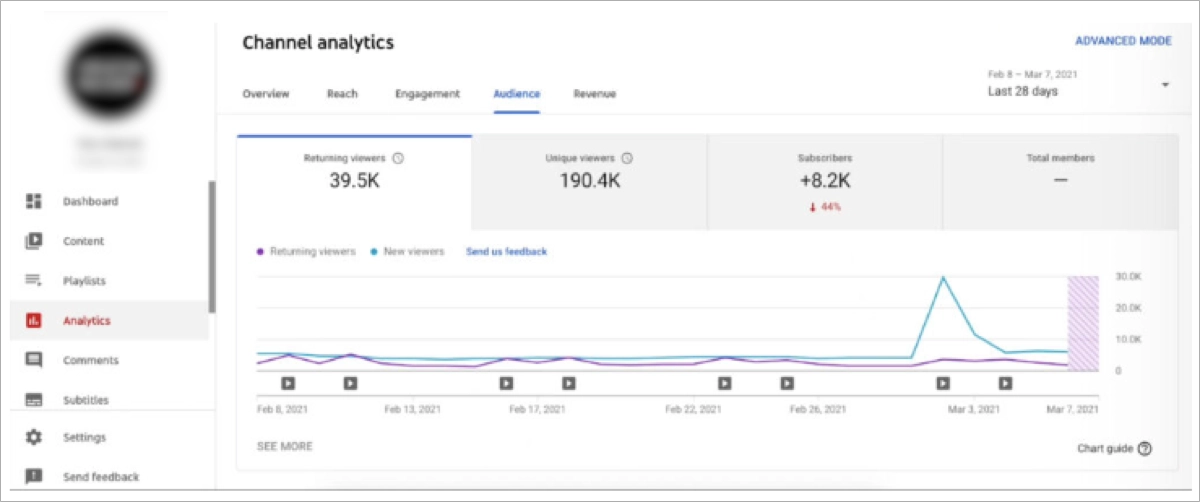This screenshot has width=1200, height=502.
Task: Open the Last 28 days selector
Action: point(1078,84)
